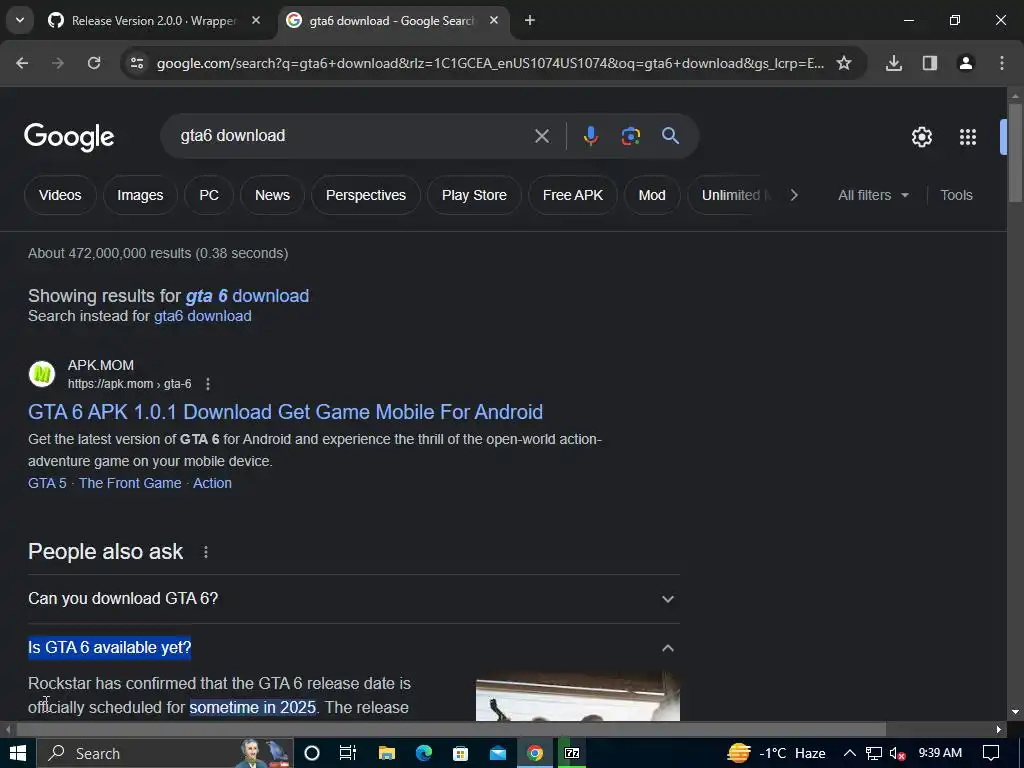Open the Chrome three-dot menu
The height and width of the screenshot is (768, 1024).
(x=1002, y=63)
